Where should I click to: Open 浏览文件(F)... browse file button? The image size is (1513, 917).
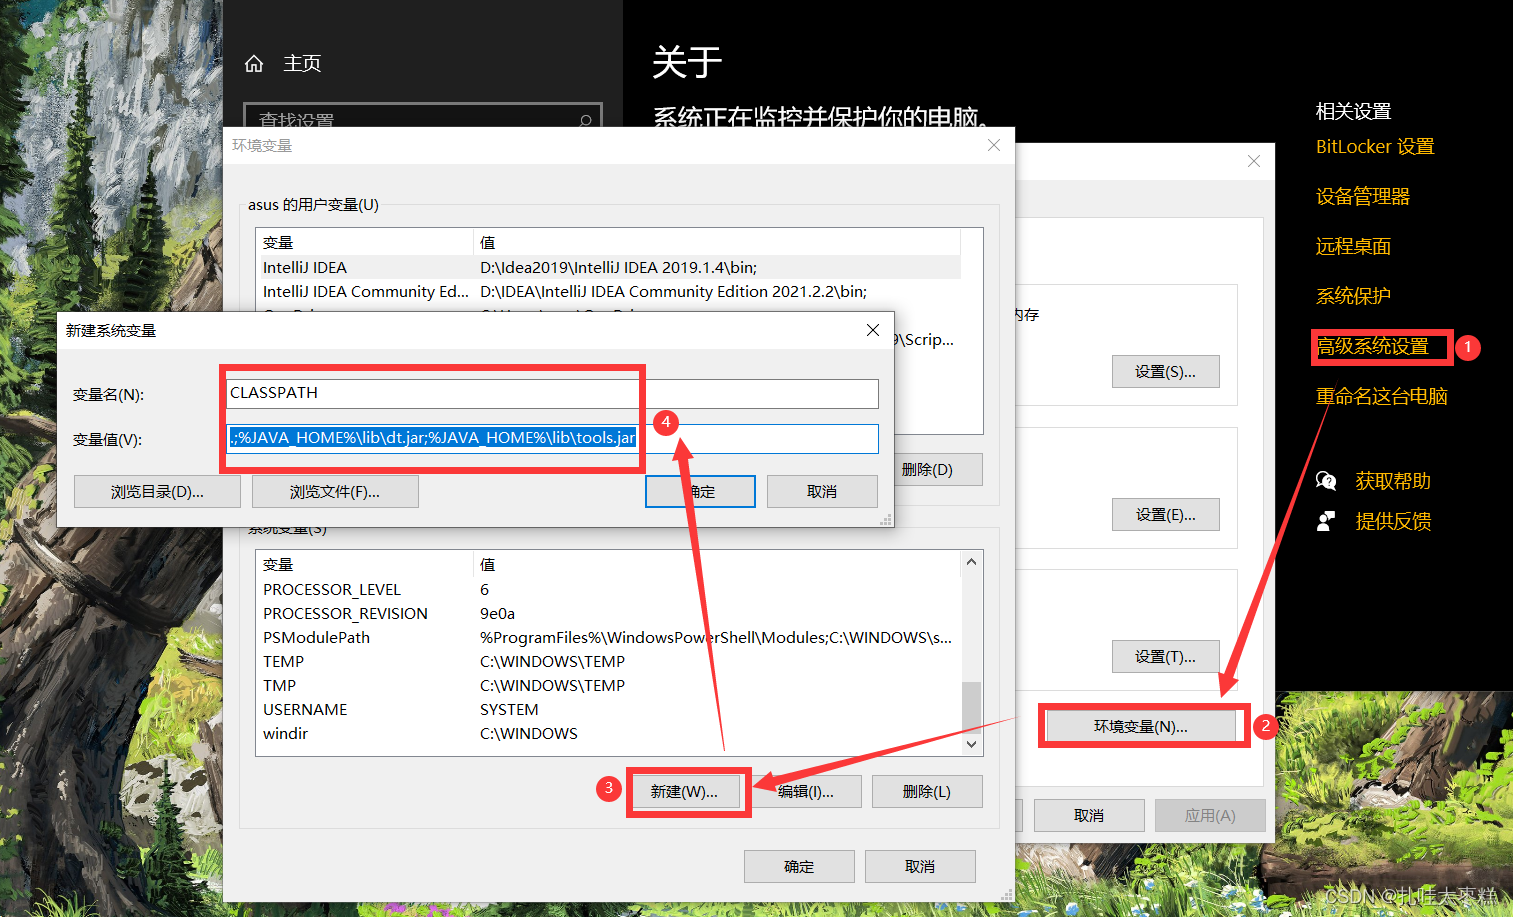point(335,491)
